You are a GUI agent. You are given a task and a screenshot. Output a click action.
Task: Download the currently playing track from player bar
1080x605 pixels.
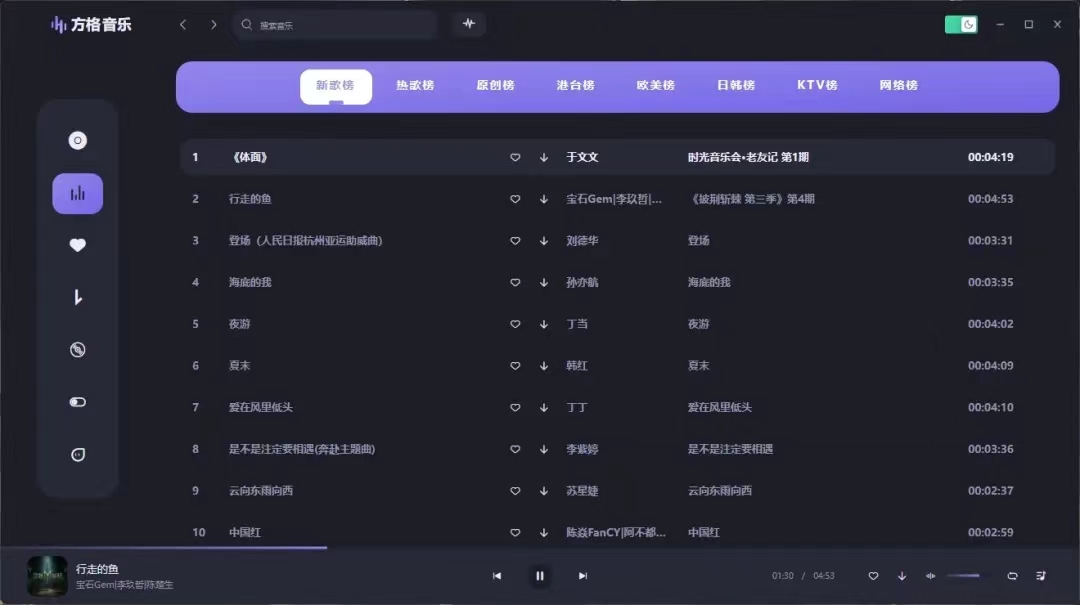(x=902, y=576)
